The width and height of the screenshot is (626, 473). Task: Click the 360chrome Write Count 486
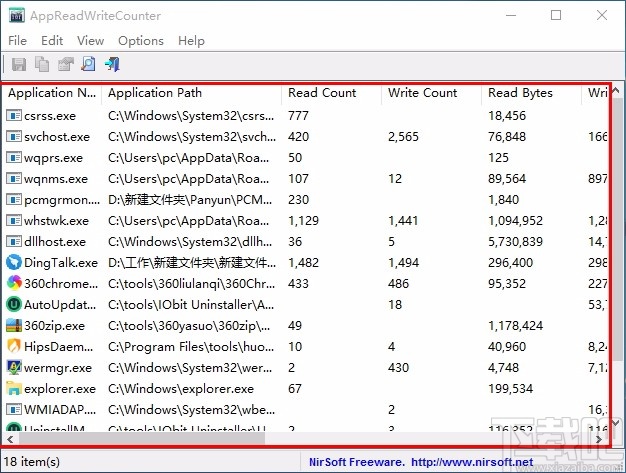coord(398,283)
